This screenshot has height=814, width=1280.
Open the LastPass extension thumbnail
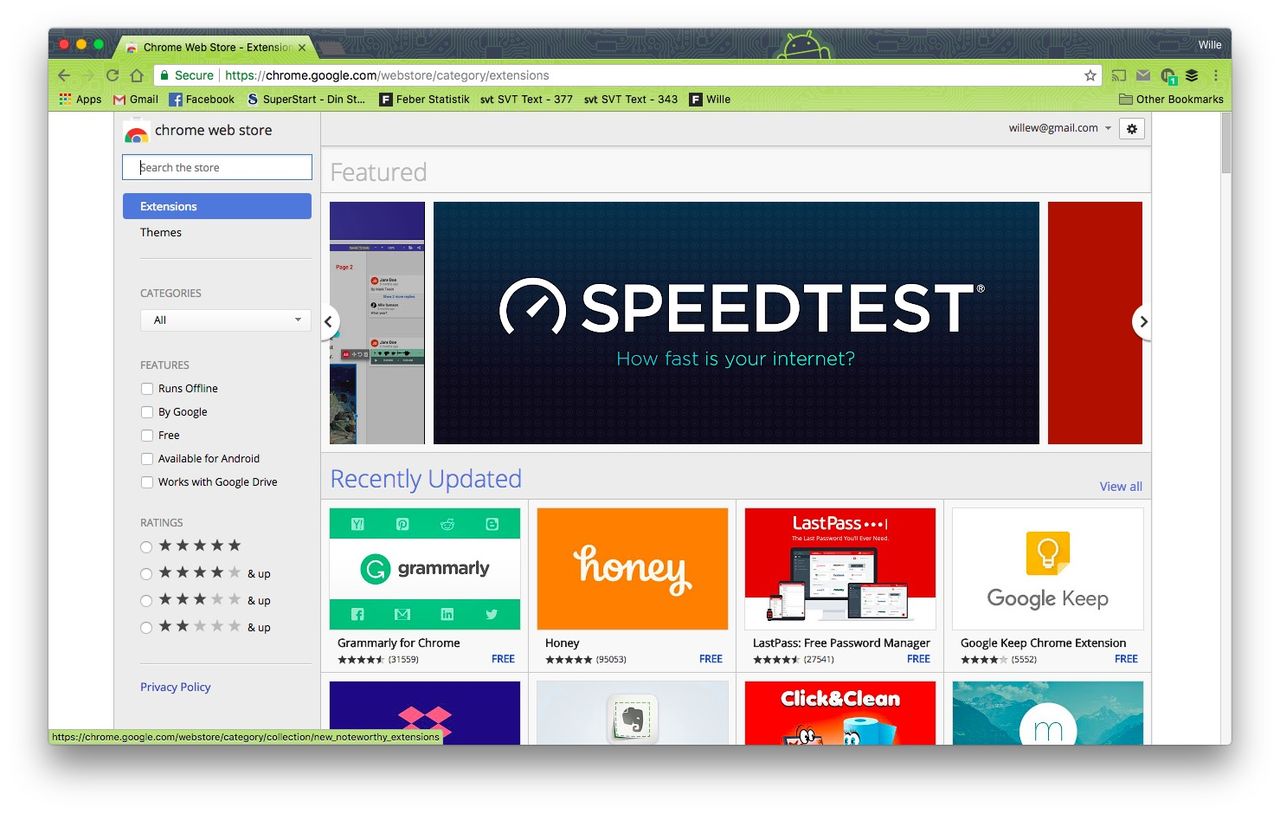840,569
